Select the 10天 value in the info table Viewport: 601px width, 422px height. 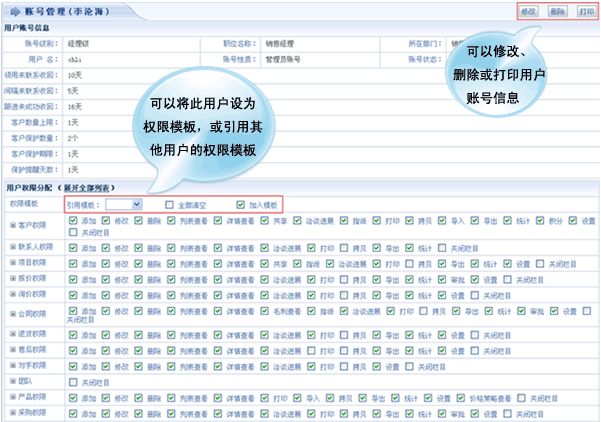tap(75, 75)
